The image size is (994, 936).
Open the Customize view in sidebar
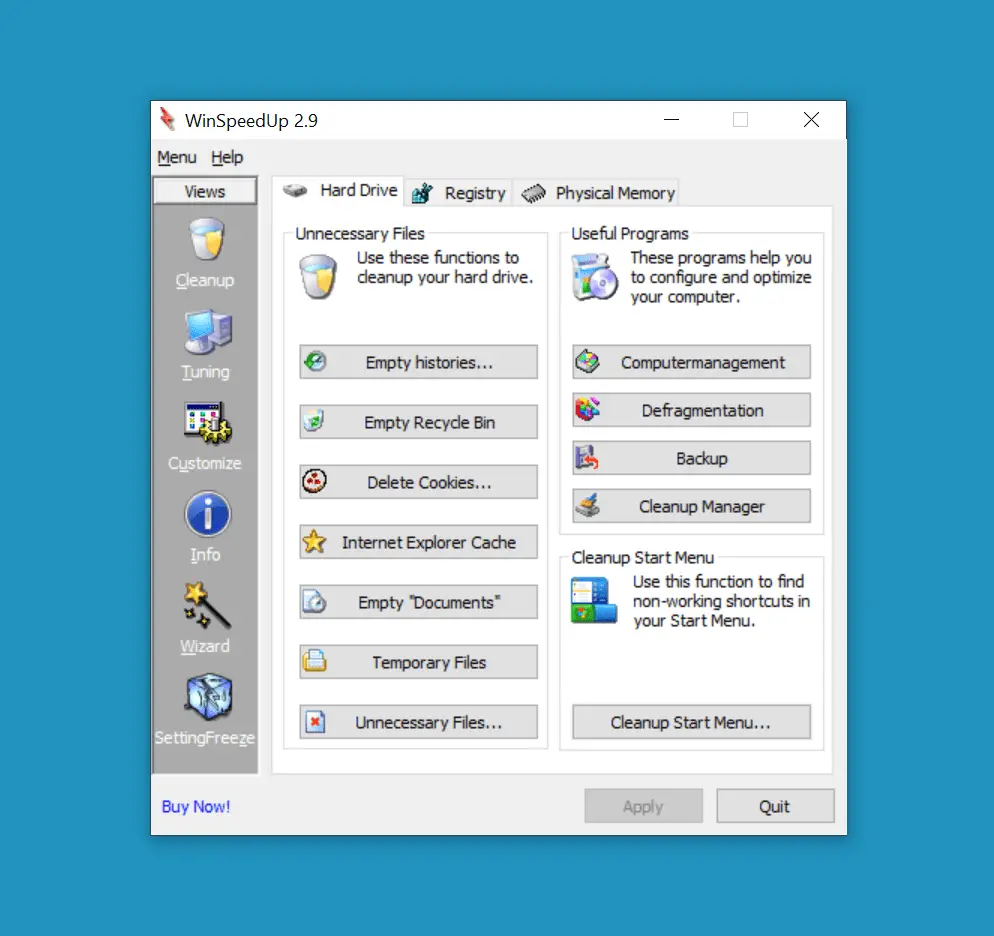205,436
